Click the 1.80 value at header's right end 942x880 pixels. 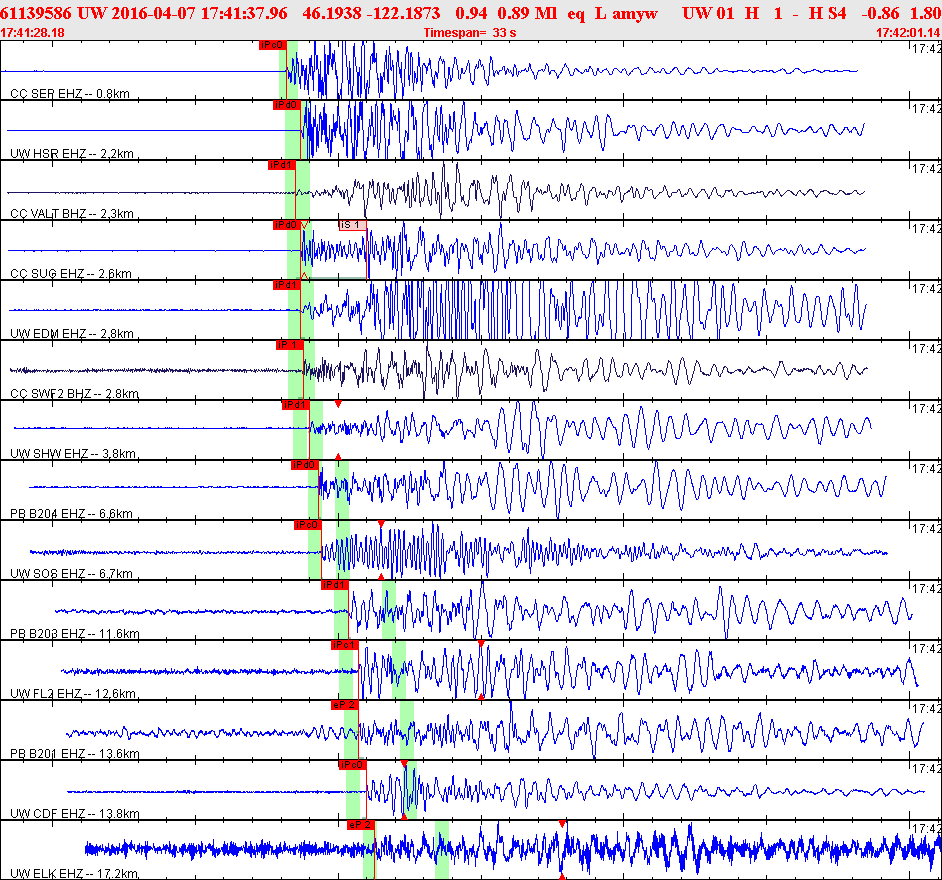coord(926,13)
